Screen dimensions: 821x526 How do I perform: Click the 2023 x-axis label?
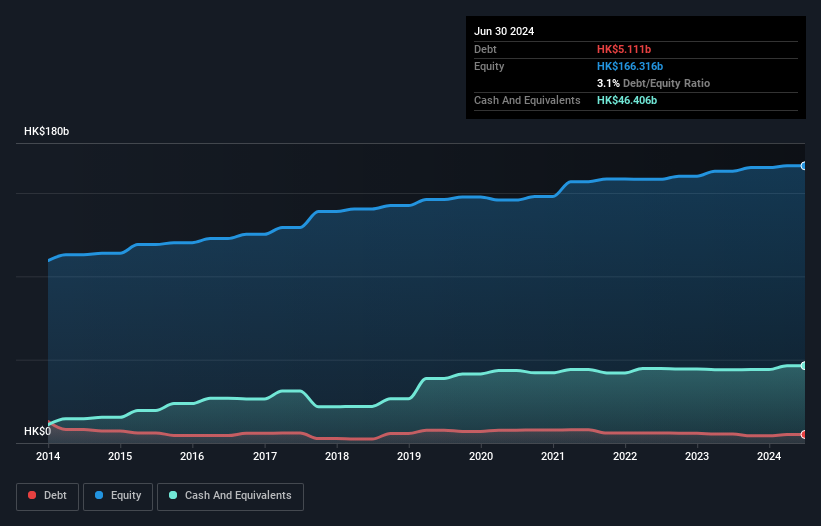coord(697,456)
